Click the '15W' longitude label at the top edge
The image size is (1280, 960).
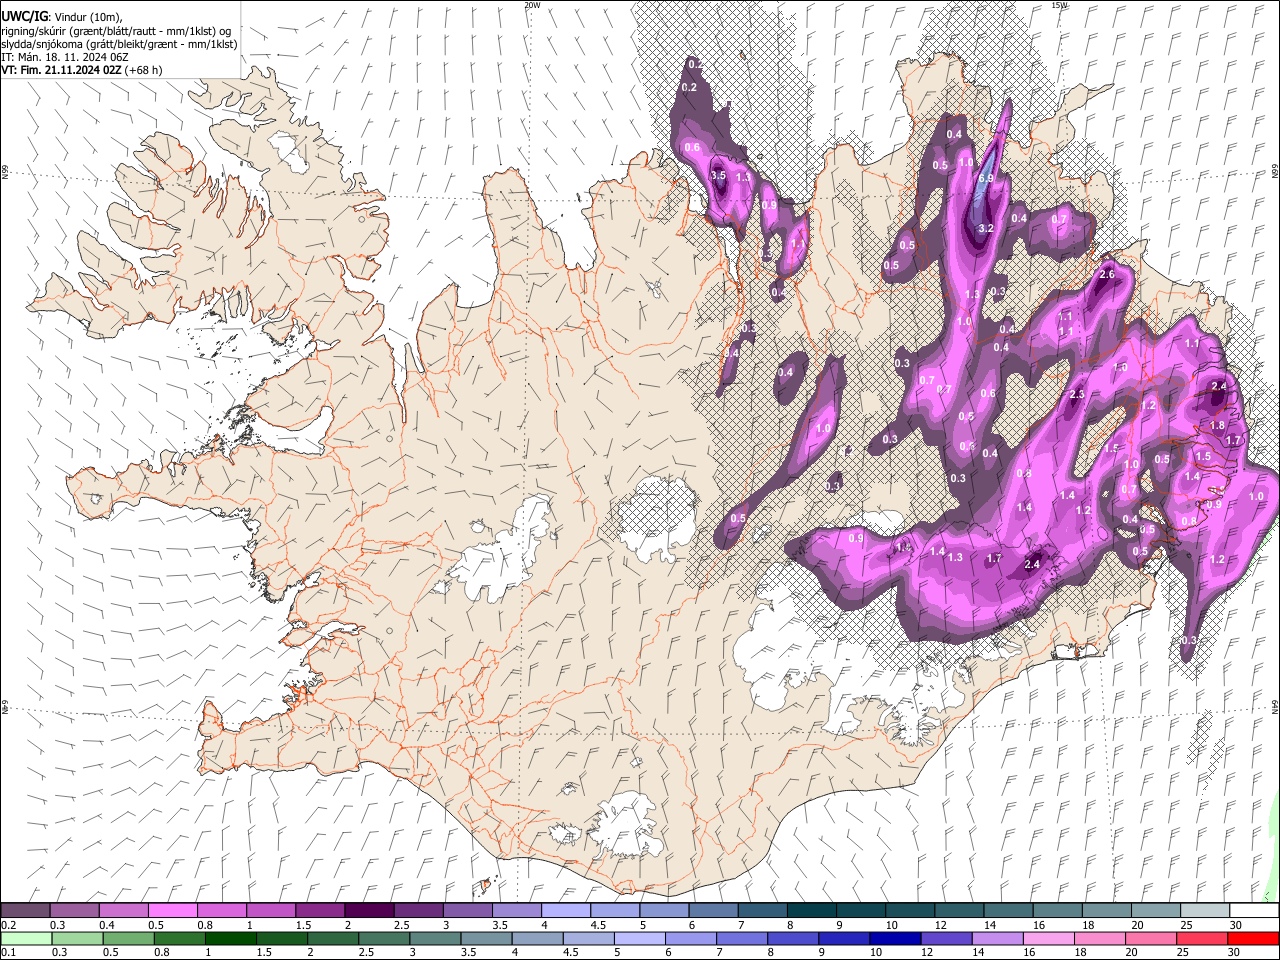tap(1060, 5)
